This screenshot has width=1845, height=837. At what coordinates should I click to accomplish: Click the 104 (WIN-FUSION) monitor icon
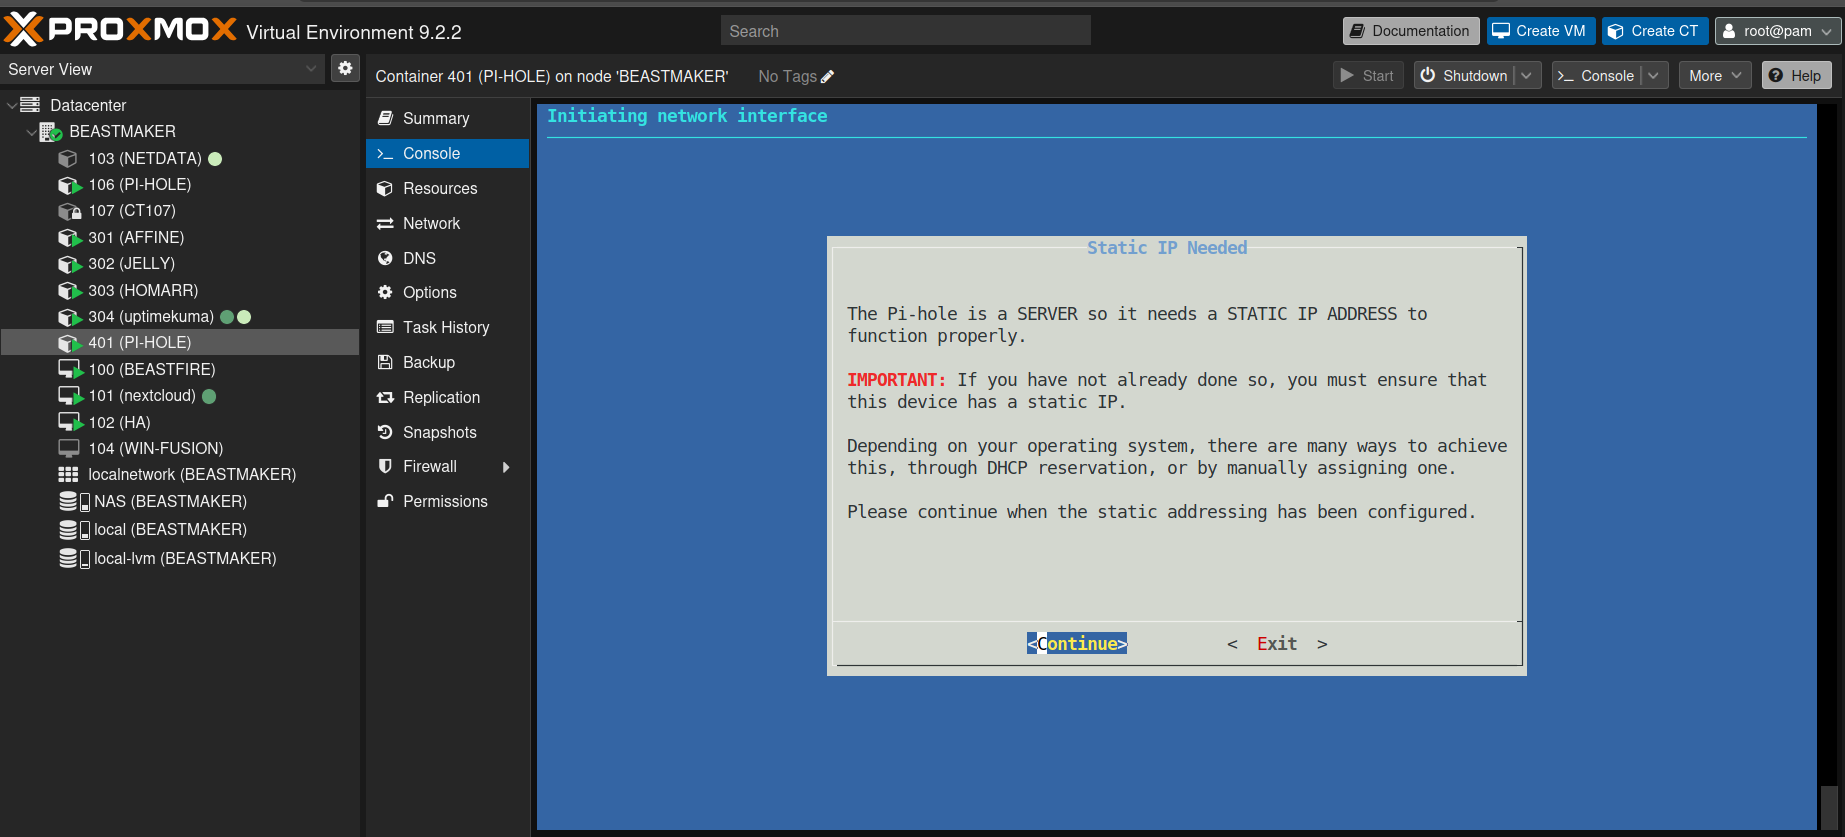(x=69, y=448)
